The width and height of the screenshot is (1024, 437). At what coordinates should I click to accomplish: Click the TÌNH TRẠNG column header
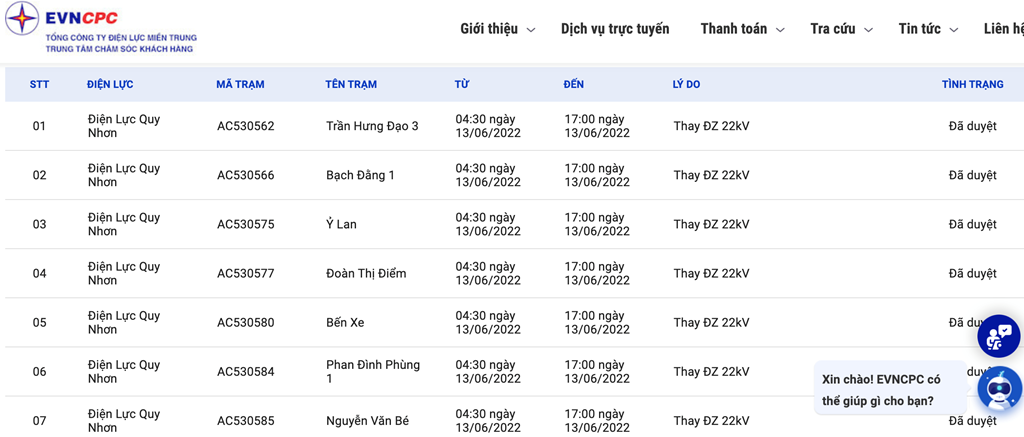(972, 85)
